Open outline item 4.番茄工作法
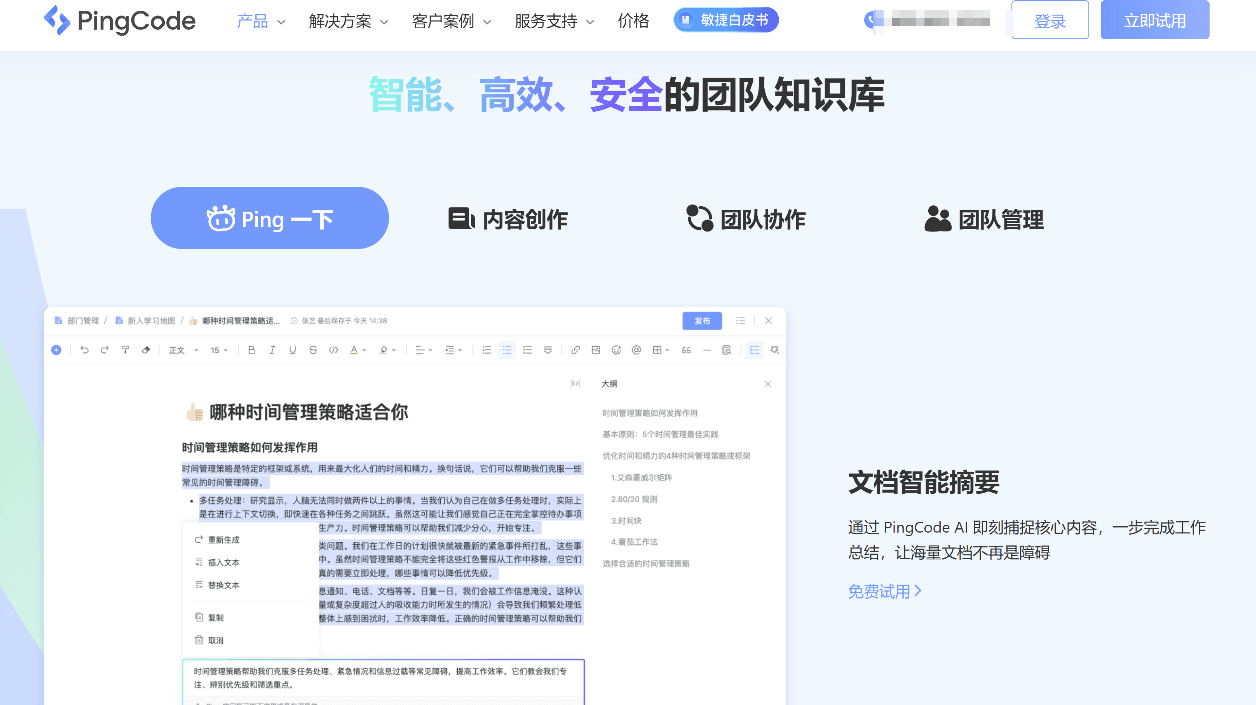Image resolution: width=1256 pixels, height=705 pixels. pos(634,541)
